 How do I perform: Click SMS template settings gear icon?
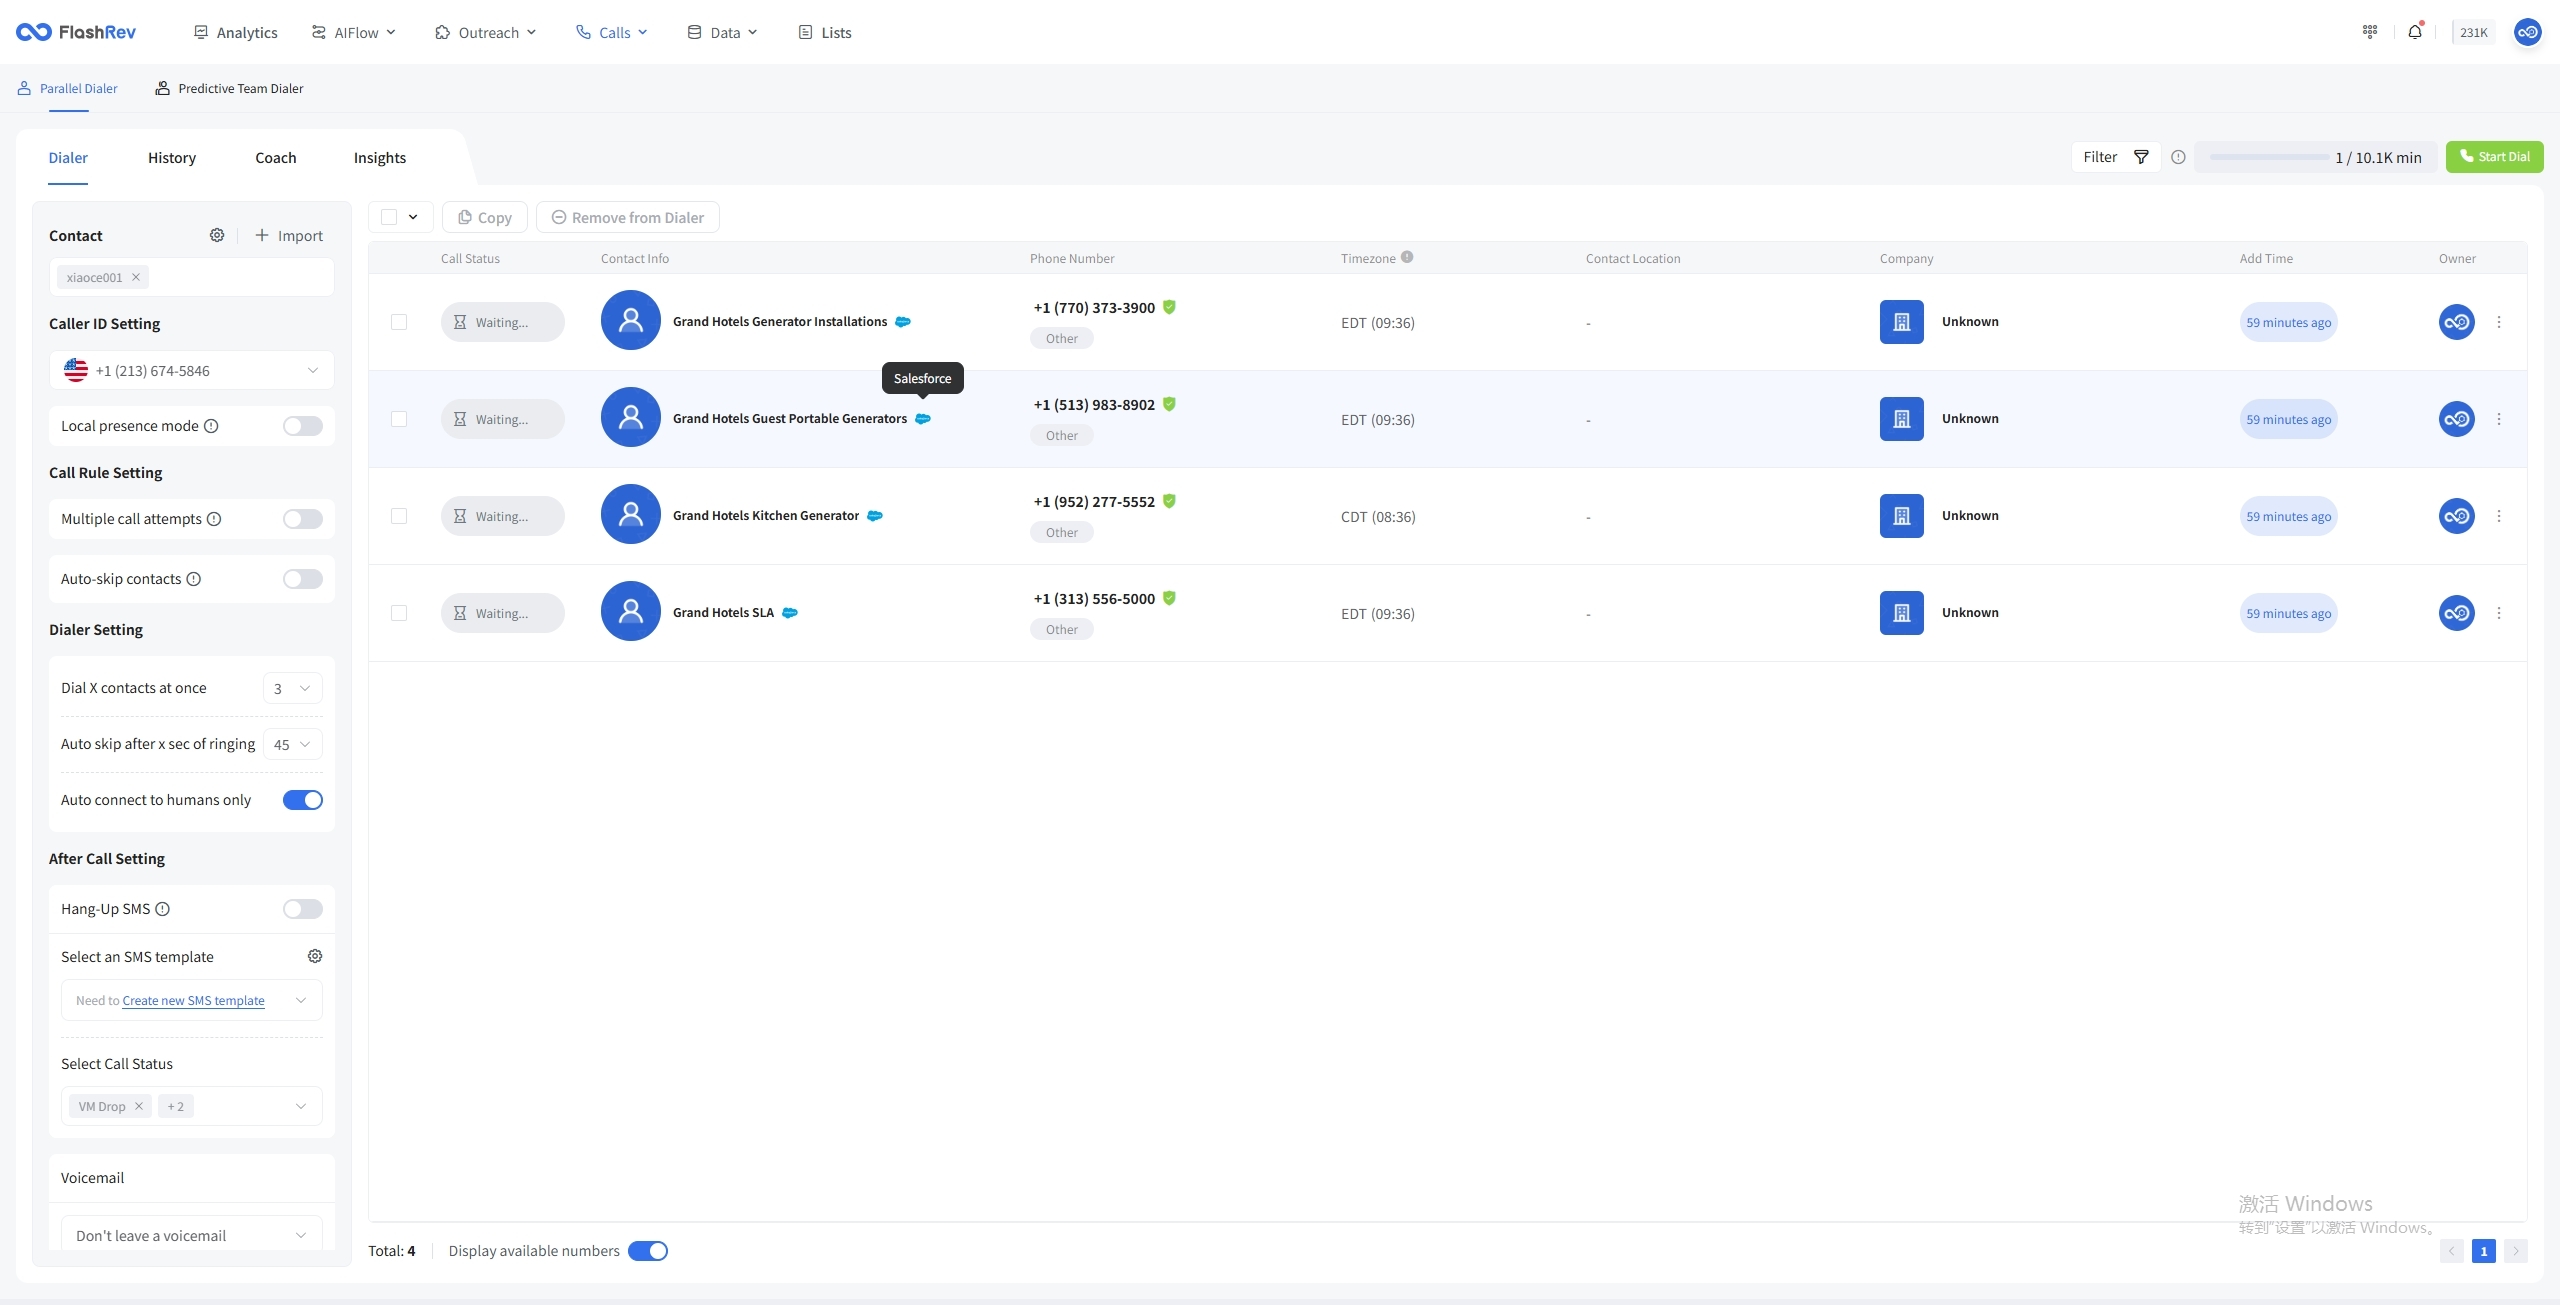pyautogui.click(x=314, y=957)
